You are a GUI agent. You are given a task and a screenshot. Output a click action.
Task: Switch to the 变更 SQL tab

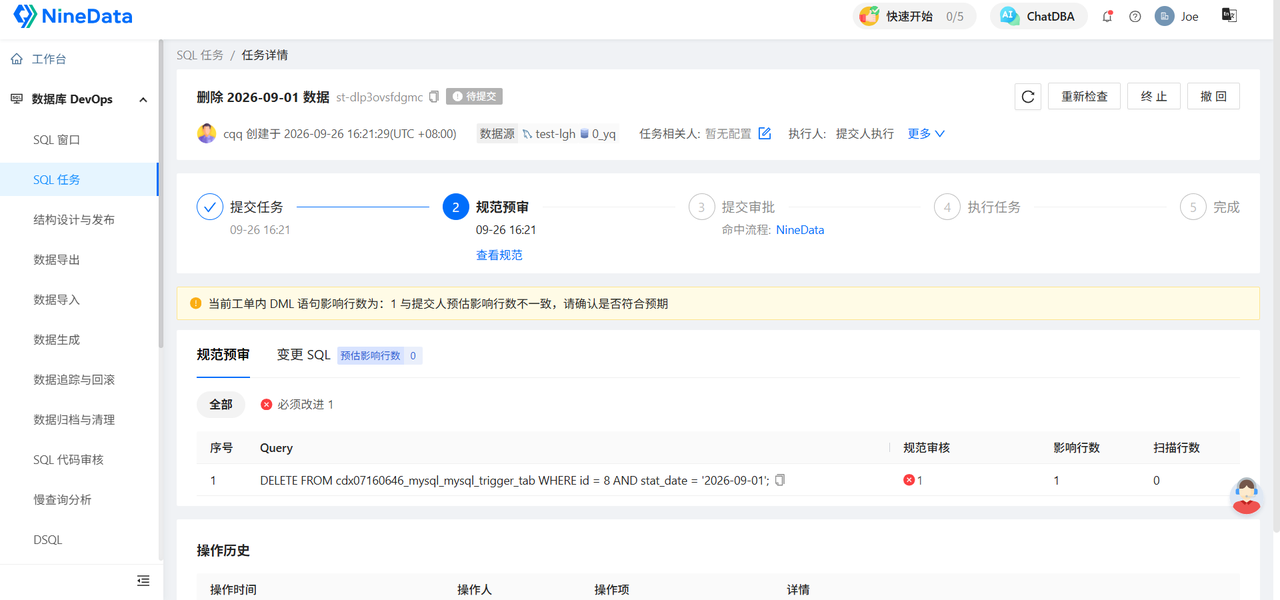[x=303, y=355]
